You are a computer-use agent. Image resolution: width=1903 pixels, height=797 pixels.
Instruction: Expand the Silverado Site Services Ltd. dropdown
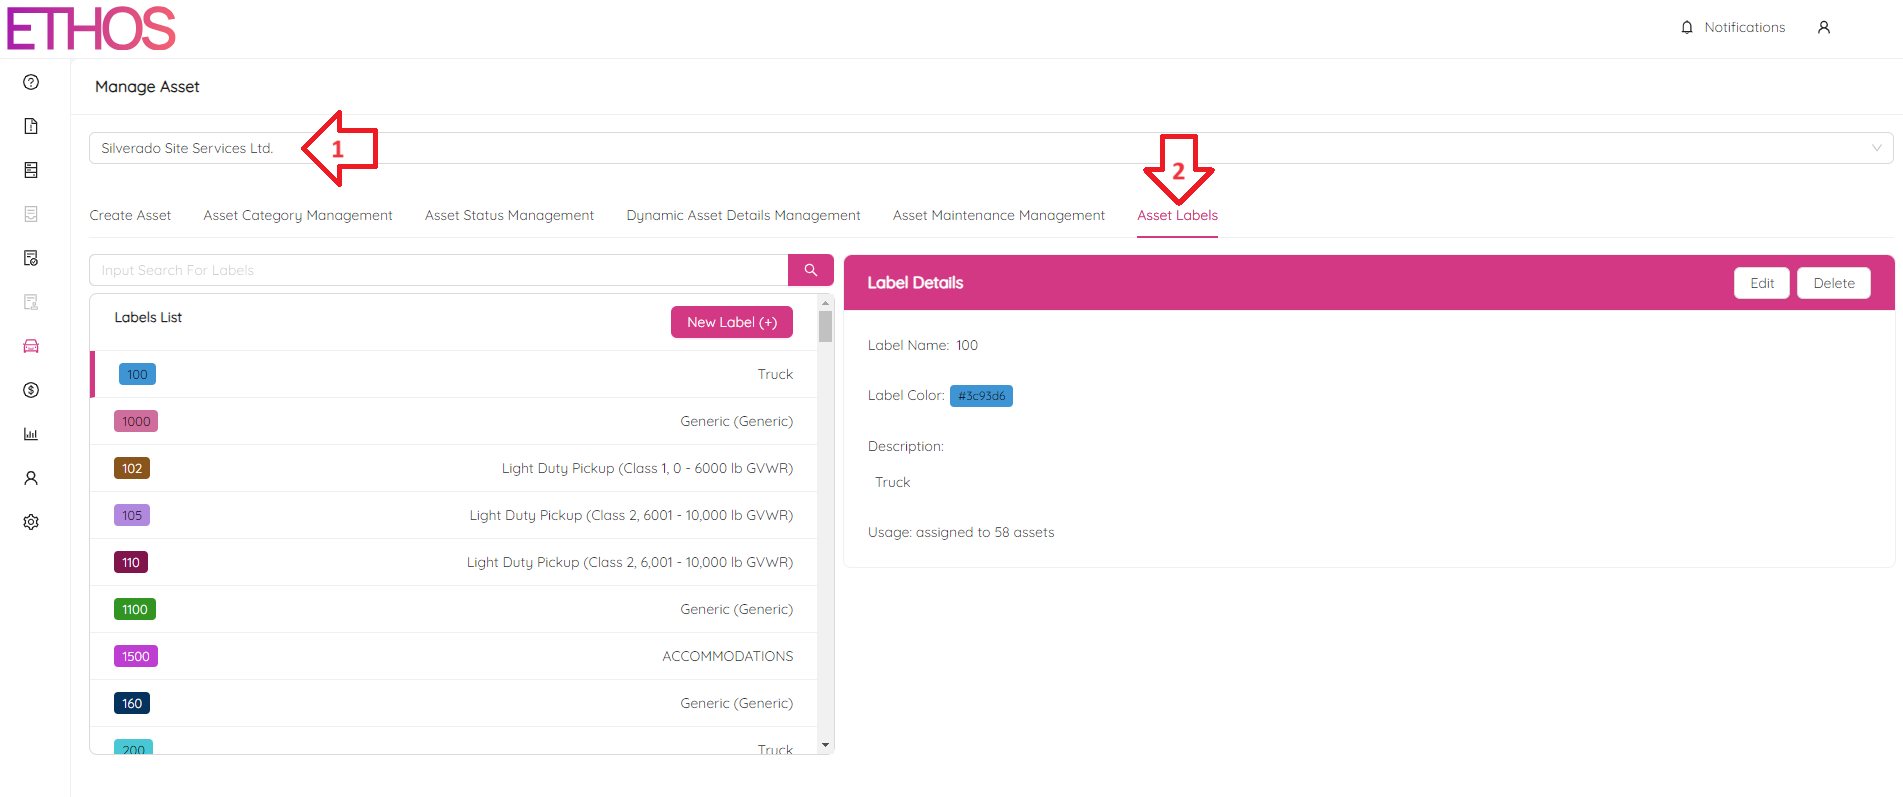(990, 148)
